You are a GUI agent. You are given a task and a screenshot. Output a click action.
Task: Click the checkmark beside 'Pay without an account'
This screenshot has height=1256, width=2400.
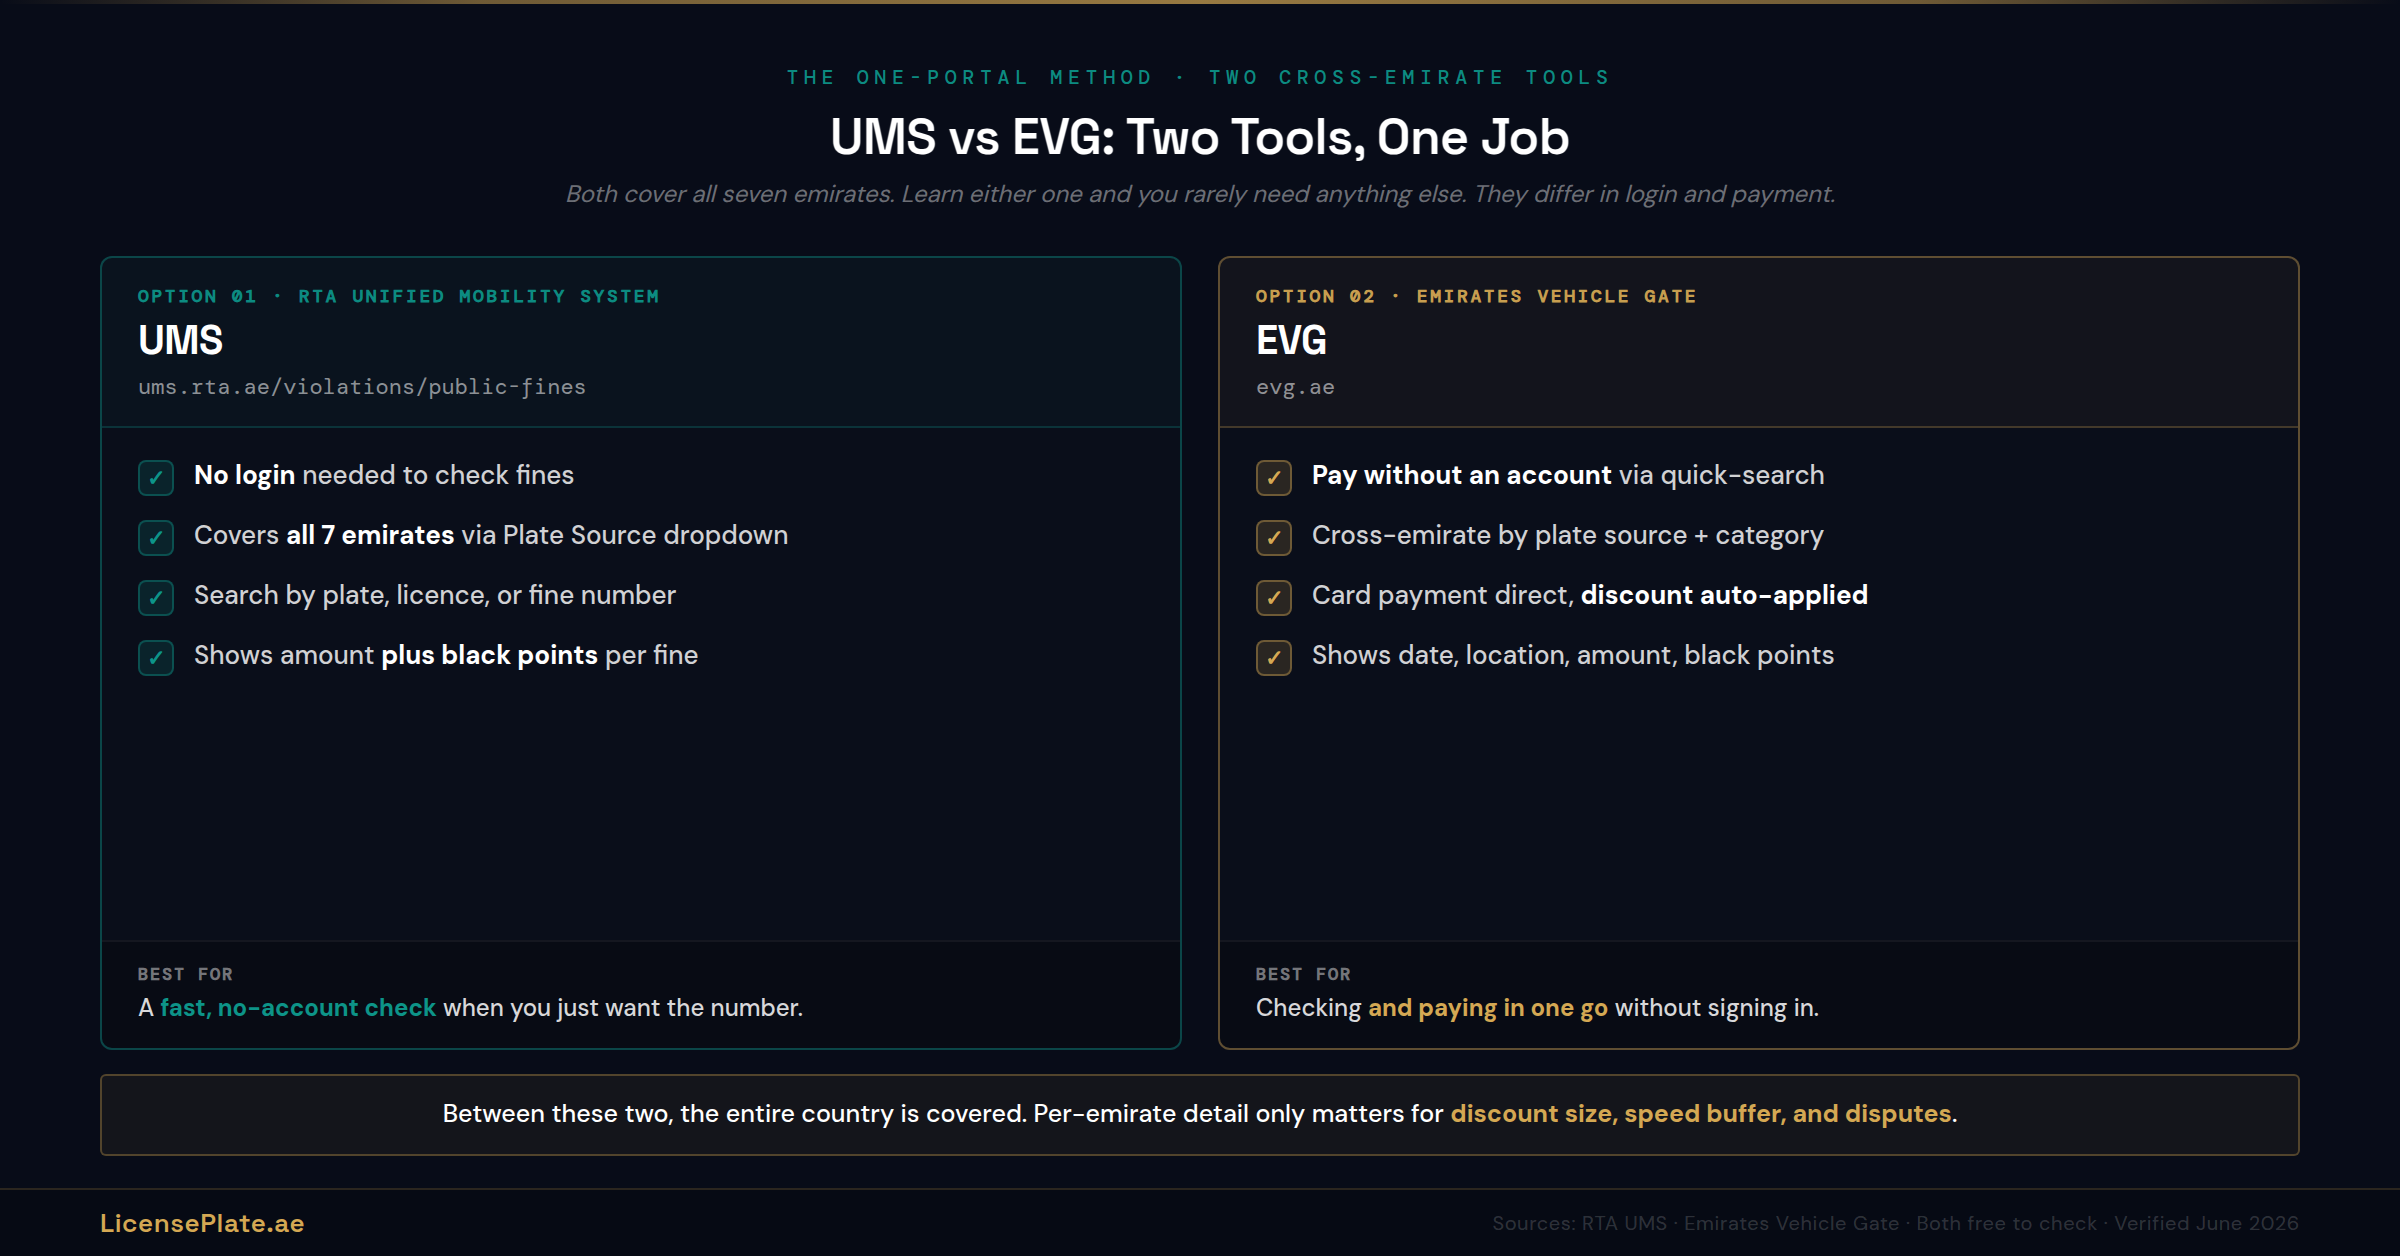(1274, 477)
